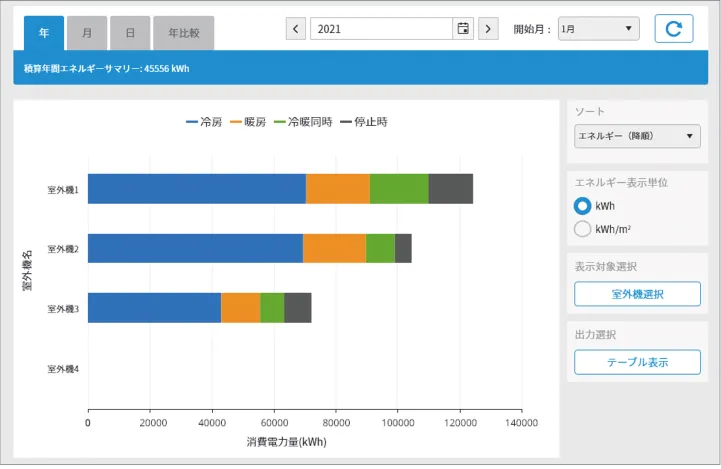The width and height of the screenshot is (721, 469).
Task: Click the year input field showing 2021
Action: tap(381, 29)
